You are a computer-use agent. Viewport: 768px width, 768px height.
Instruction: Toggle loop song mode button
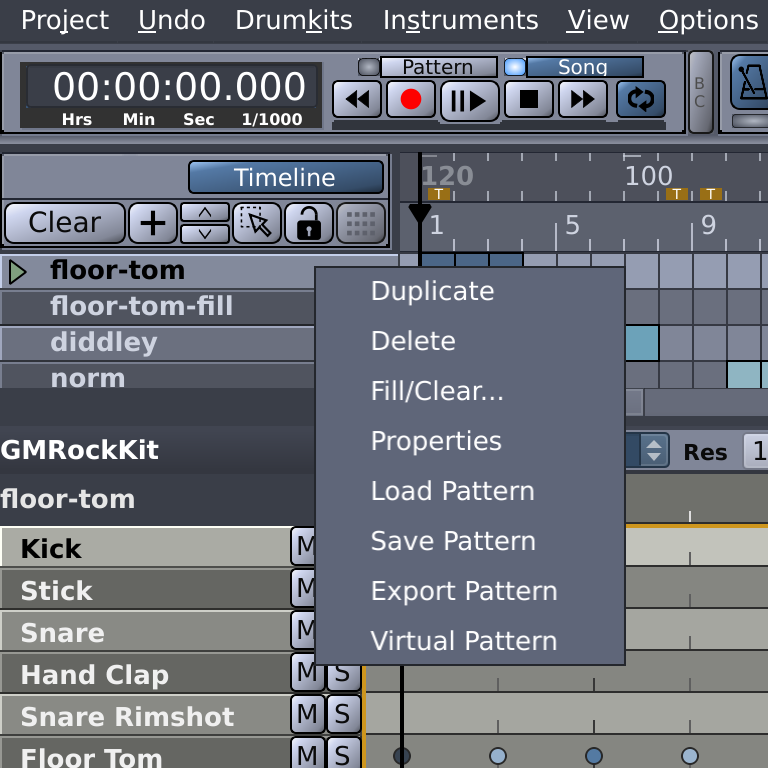click(641, 99)
